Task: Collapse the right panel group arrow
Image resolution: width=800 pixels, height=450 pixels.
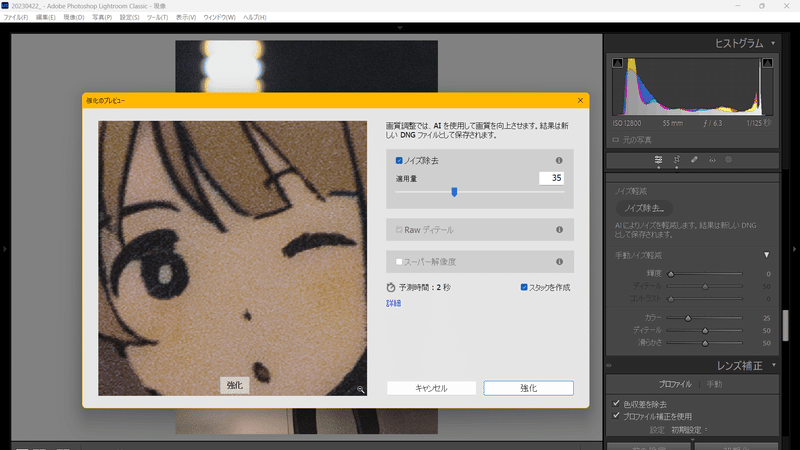Action: click(x=794, y=249)
